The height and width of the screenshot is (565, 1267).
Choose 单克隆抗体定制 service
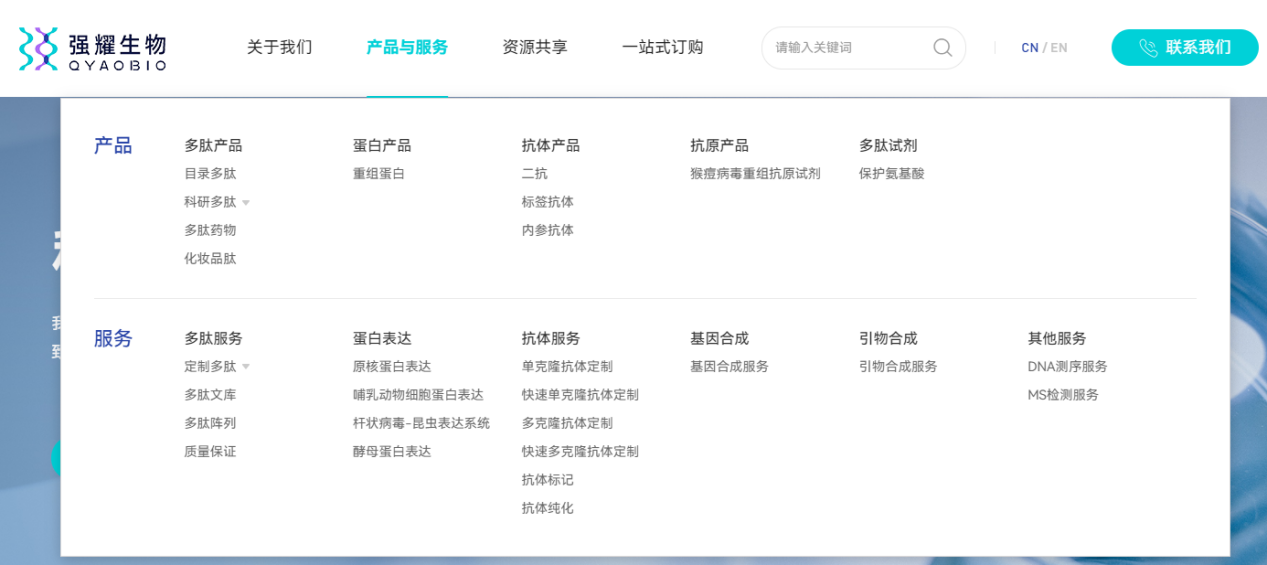tap(566, 367)
